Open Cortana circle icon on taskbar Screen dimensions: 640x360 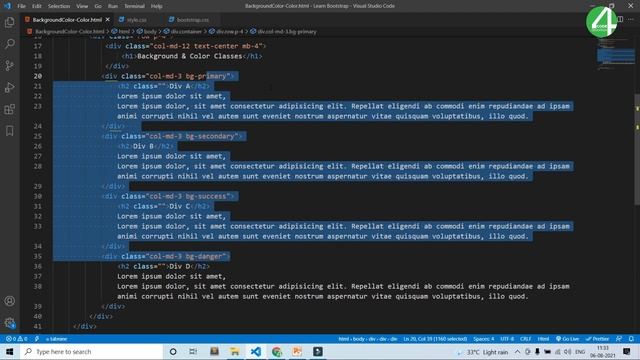173,351
